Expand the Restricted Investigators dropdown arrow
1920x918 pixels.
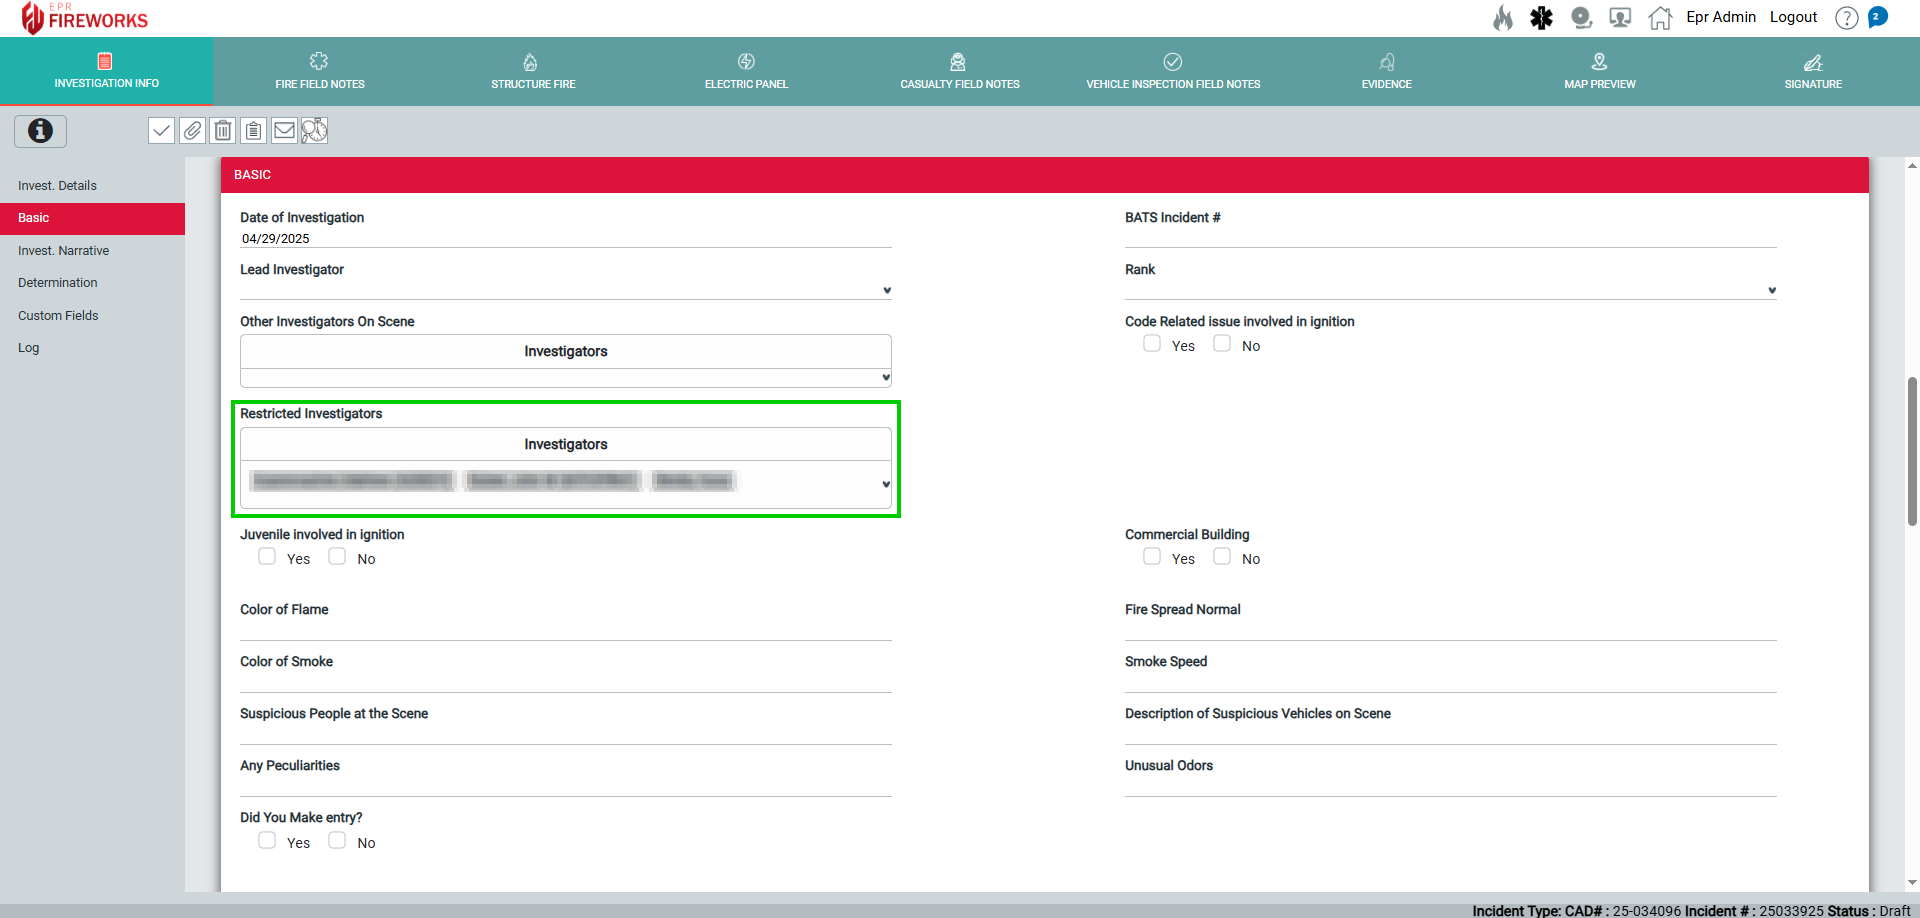[x=886, y=484]
